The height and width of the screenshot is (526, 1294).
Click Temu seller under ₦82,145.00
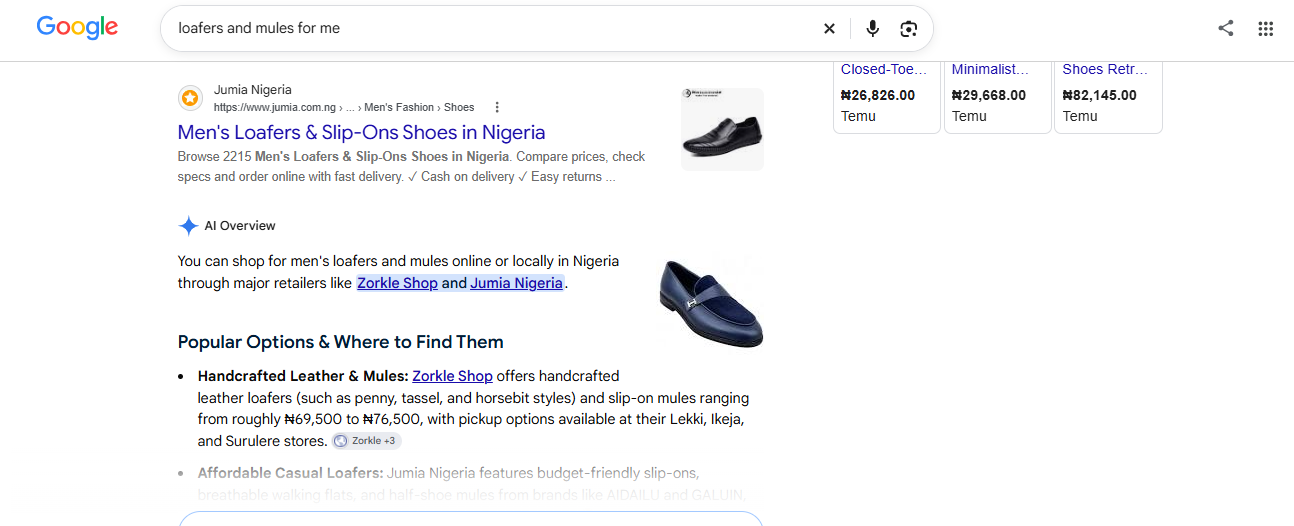coord(1080,116)
